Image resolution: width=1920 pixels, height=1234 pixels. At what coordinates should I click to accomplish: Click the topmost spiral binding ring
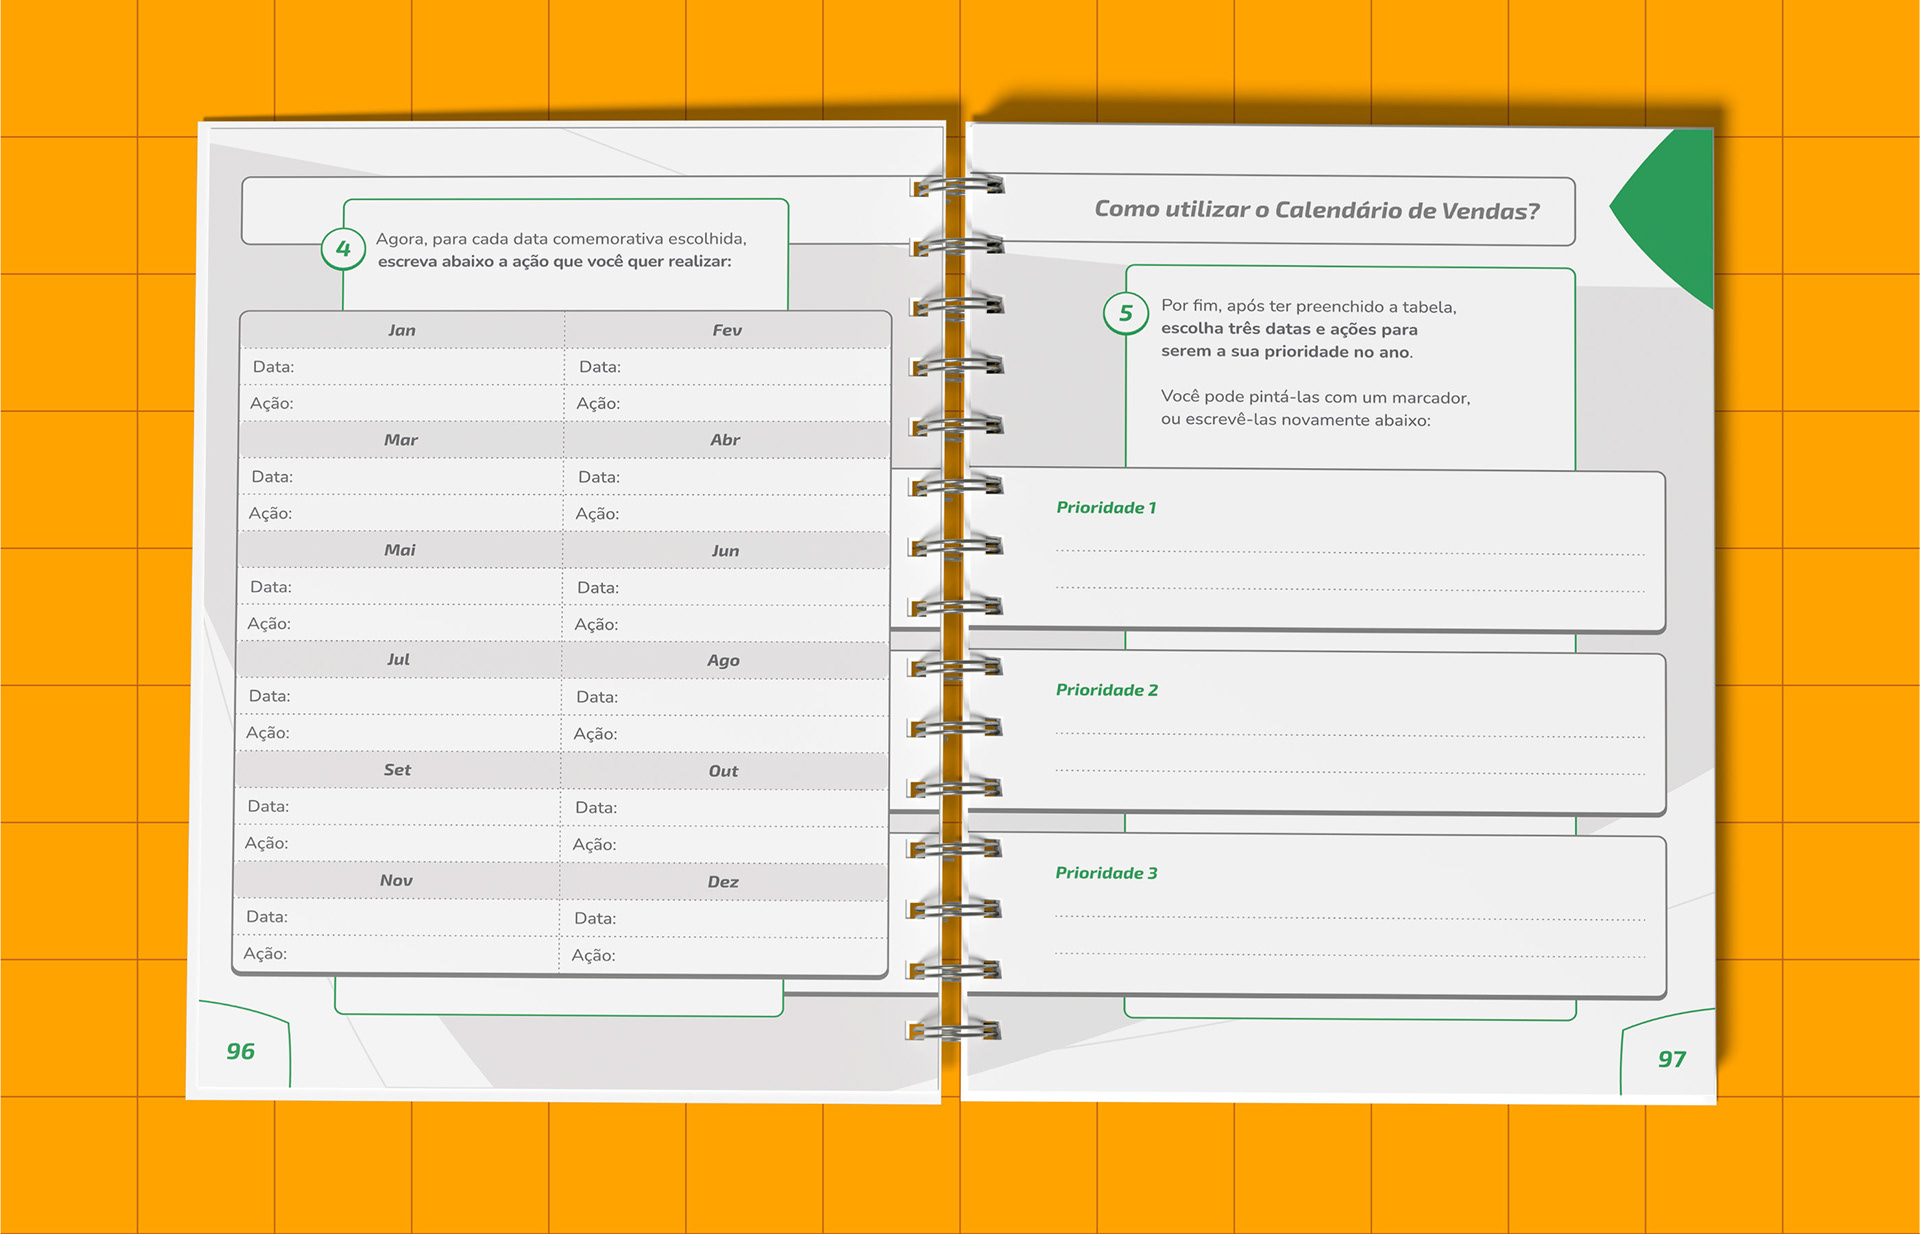click(957, 186)
